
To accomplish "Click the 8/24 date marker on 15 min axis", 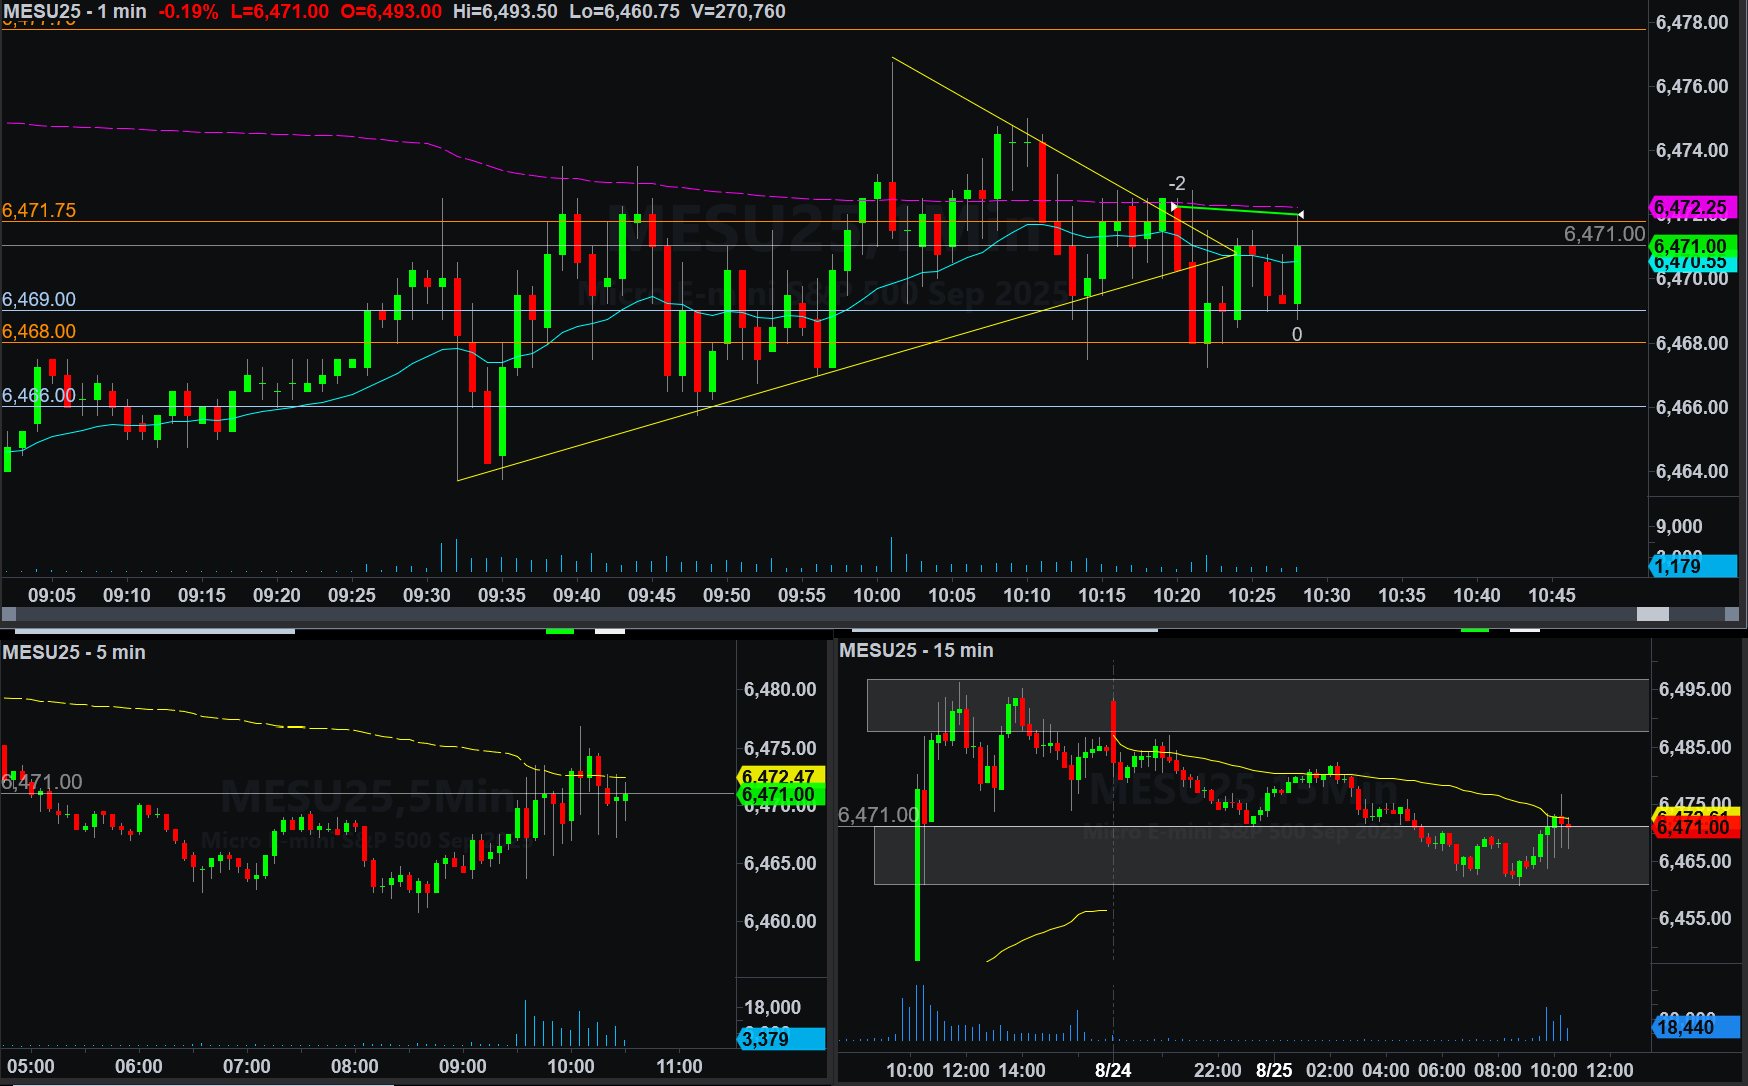I will pyautogui.click(x=1112, y=1070).
